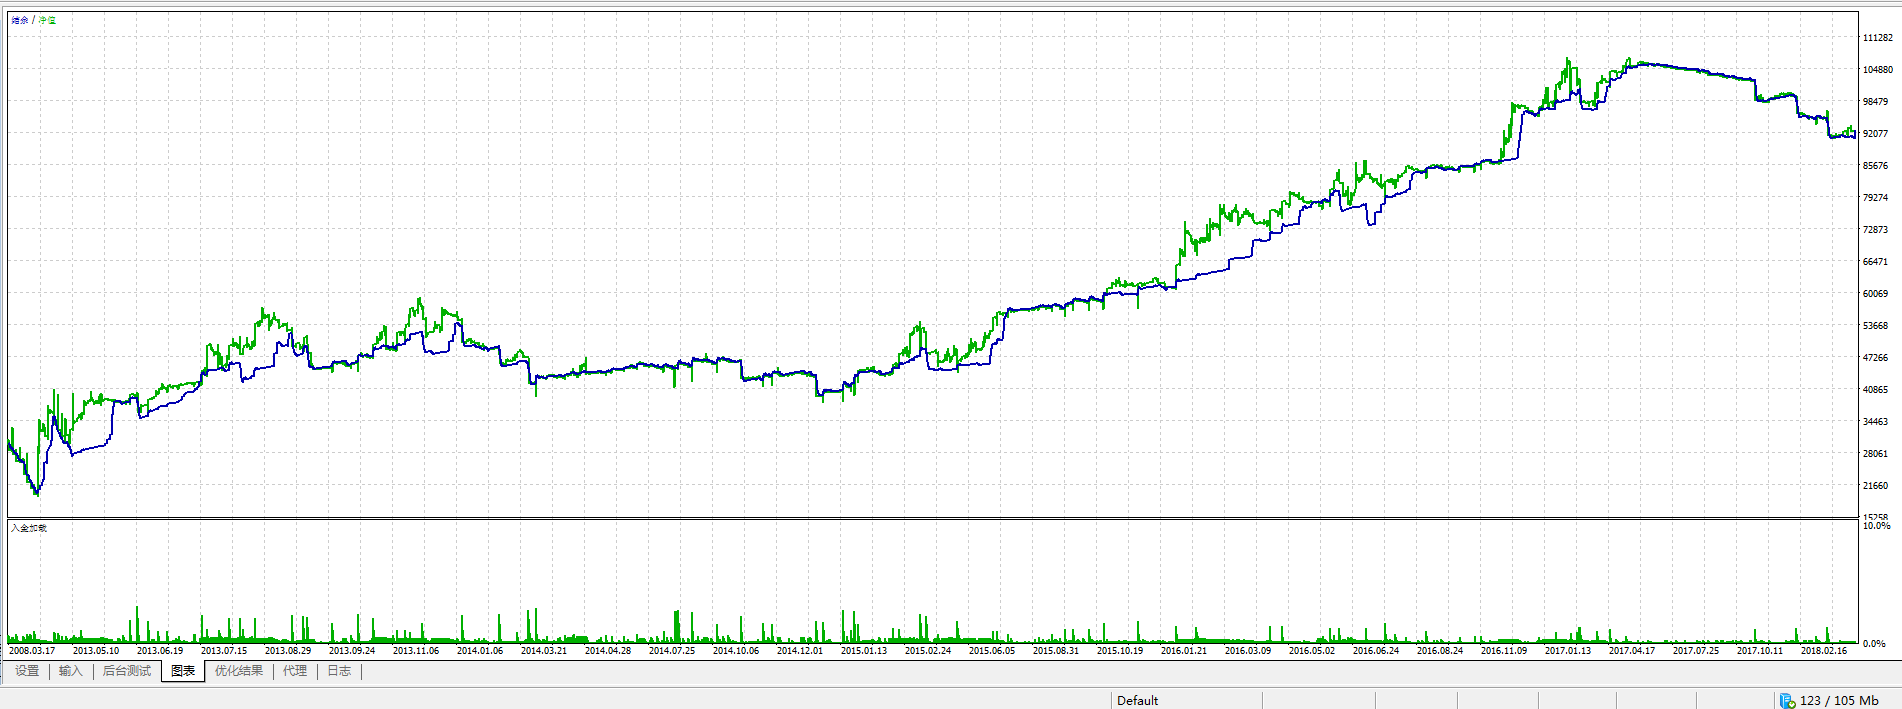Click the 60069 value on price axis
Viewport: 1902px width, 709px height.
[1875, 294]
